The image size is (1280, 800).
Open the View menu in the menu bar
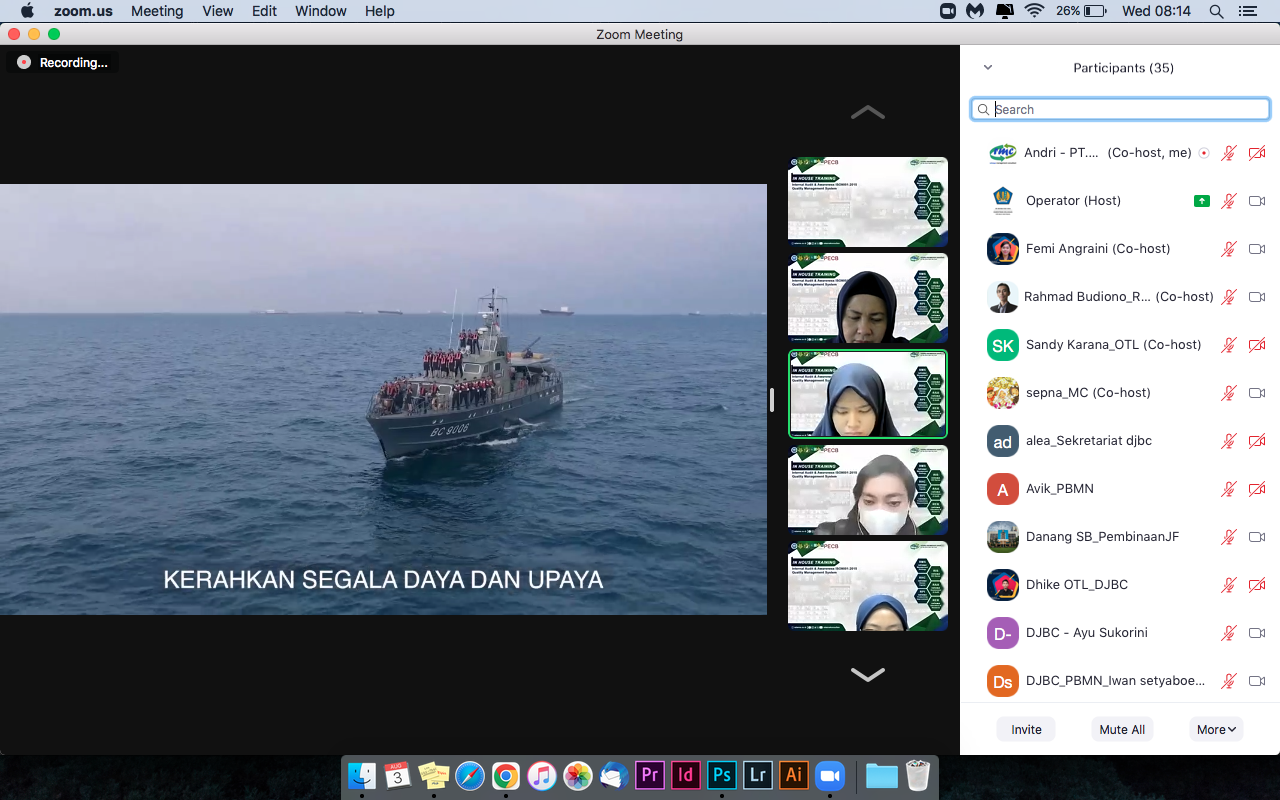point(217,11)
